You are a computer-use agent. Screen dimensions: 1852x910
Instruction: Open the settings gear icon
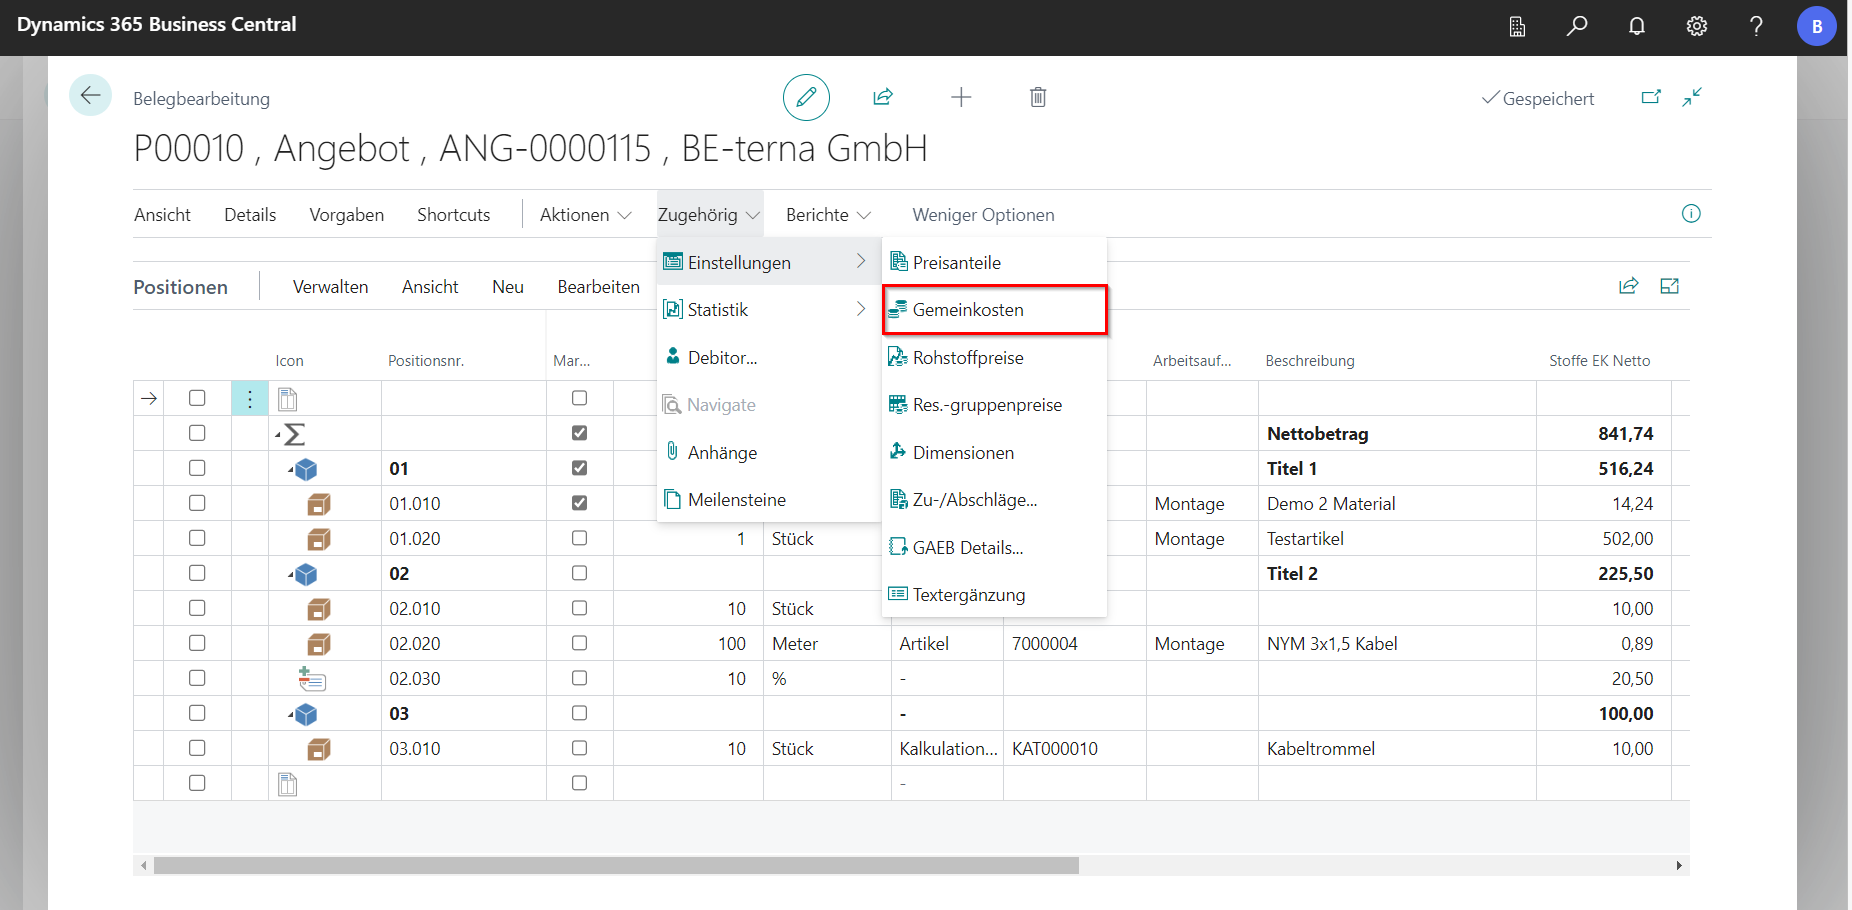1697,26
